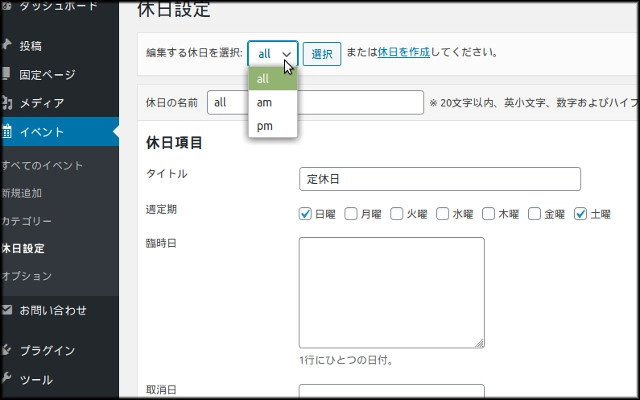Image resolution: width=640 pixels, height=400 pixels.
Task: Choose the 'all' option in dropdown list
Action: click(x=273, y=79)
